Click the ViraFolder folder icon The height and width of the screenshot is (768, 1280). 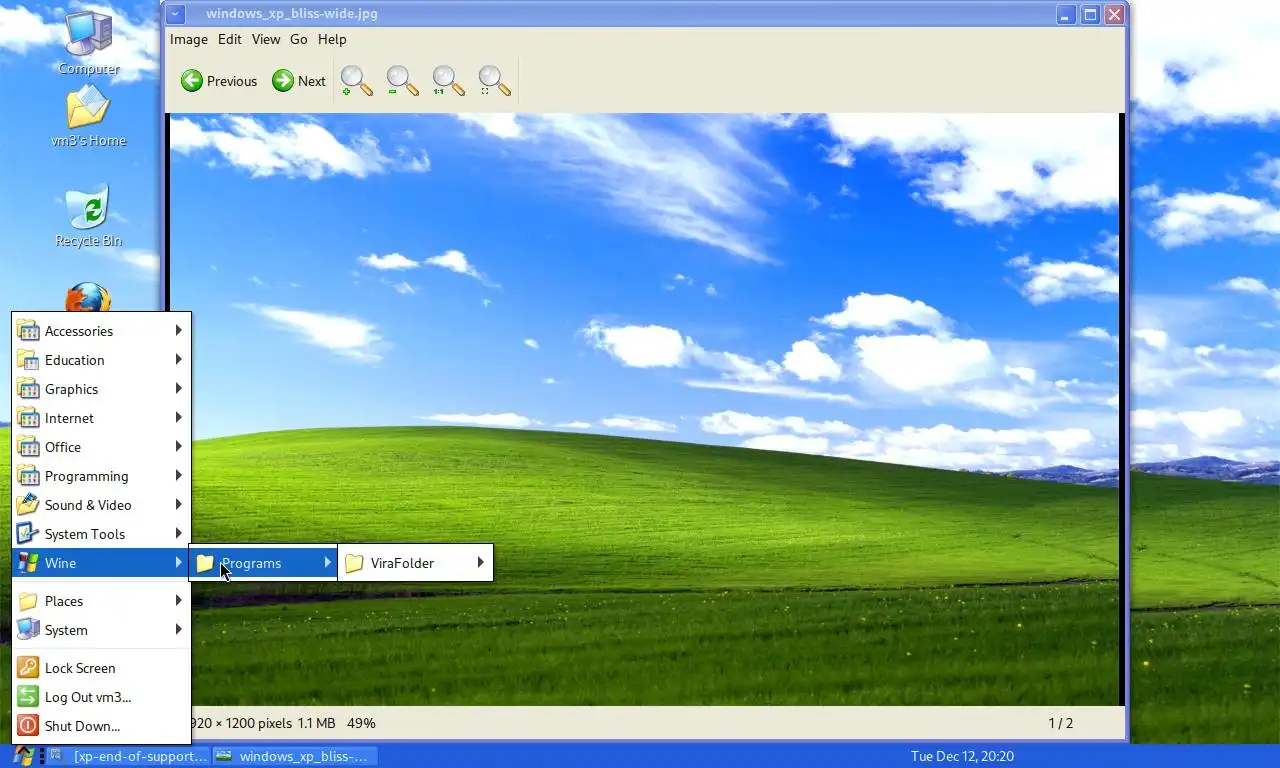point(354,563)
